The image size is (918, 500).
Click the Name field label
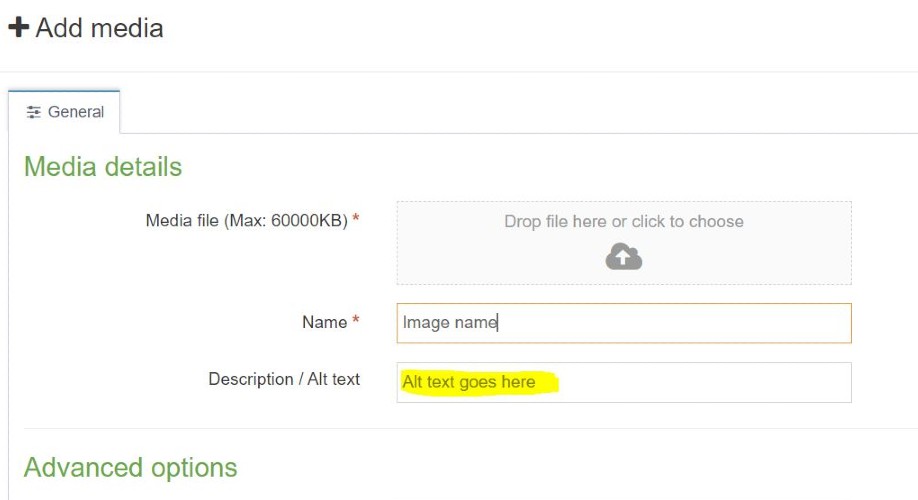324,322
